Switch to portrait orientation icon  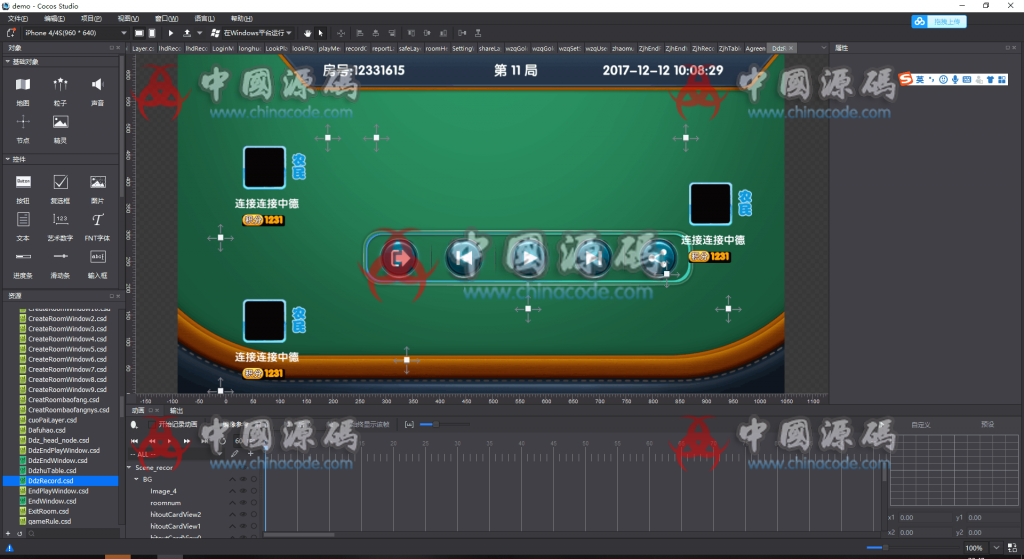[152, 33]
